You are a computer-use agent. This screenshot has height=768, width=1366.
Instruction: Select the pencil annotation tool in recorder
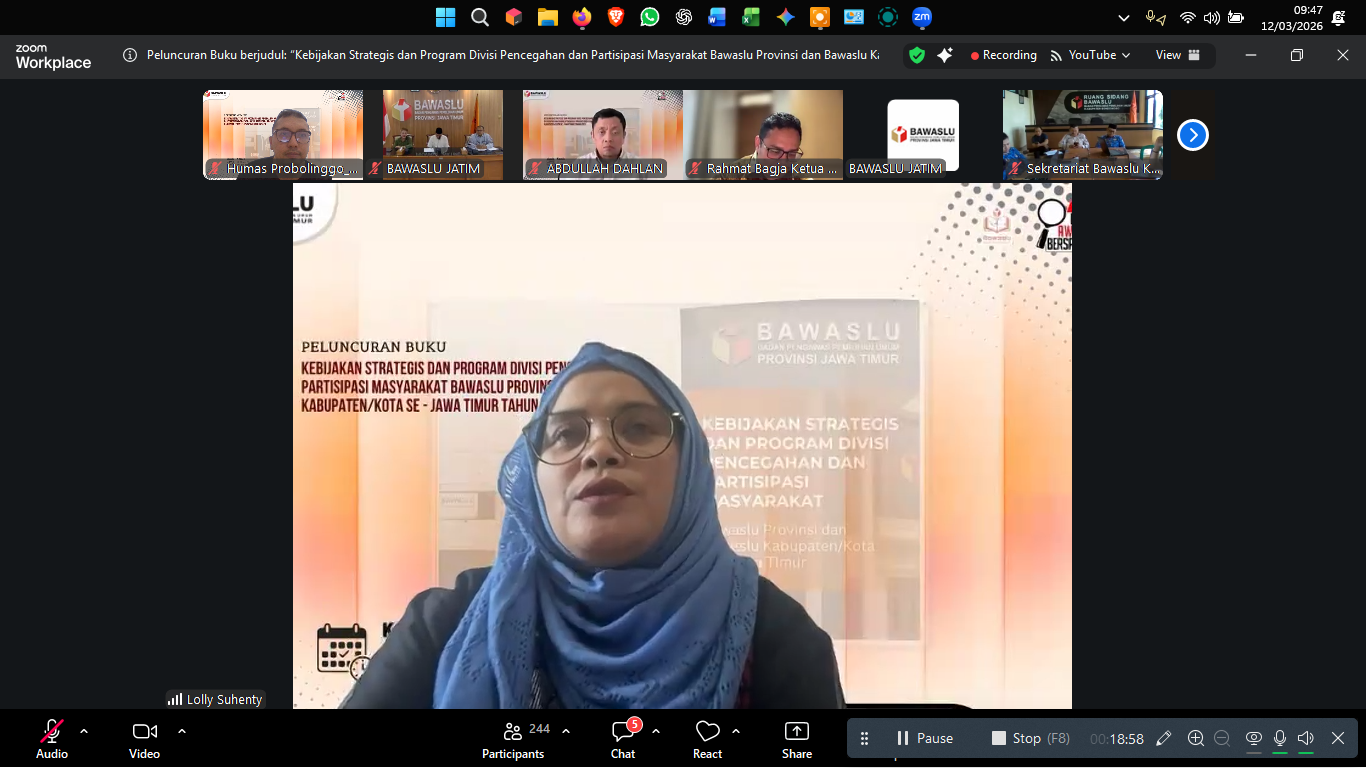pyautogui.click(x=1163, y=738)
